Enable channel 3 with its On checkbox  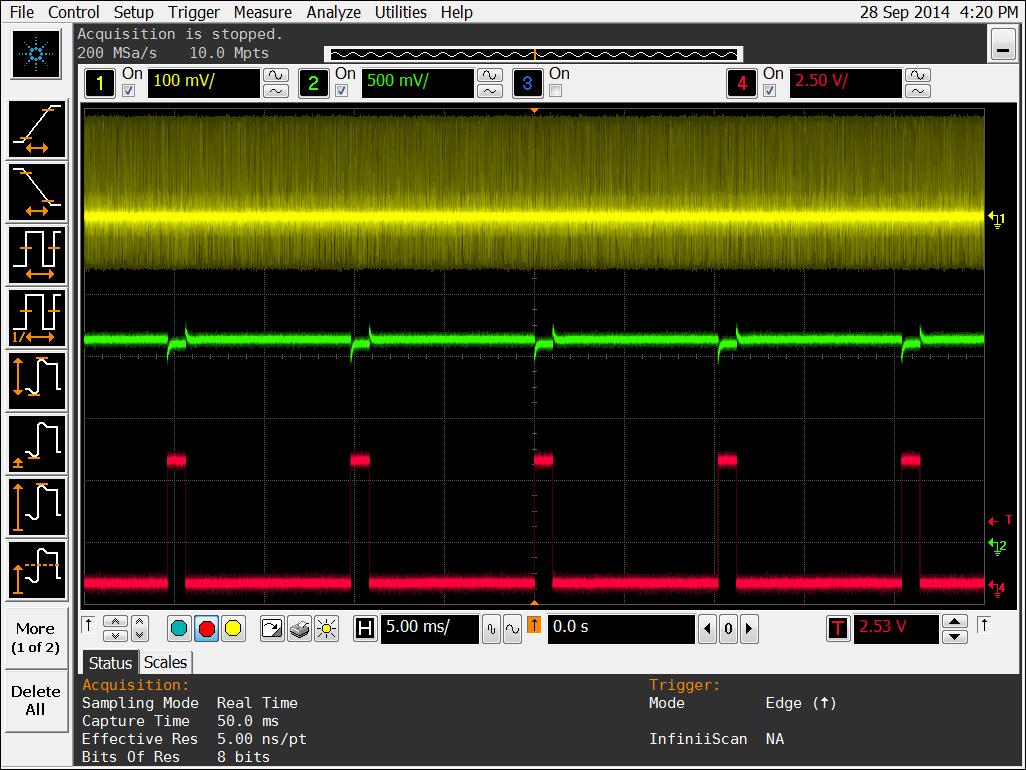[555, 91]
